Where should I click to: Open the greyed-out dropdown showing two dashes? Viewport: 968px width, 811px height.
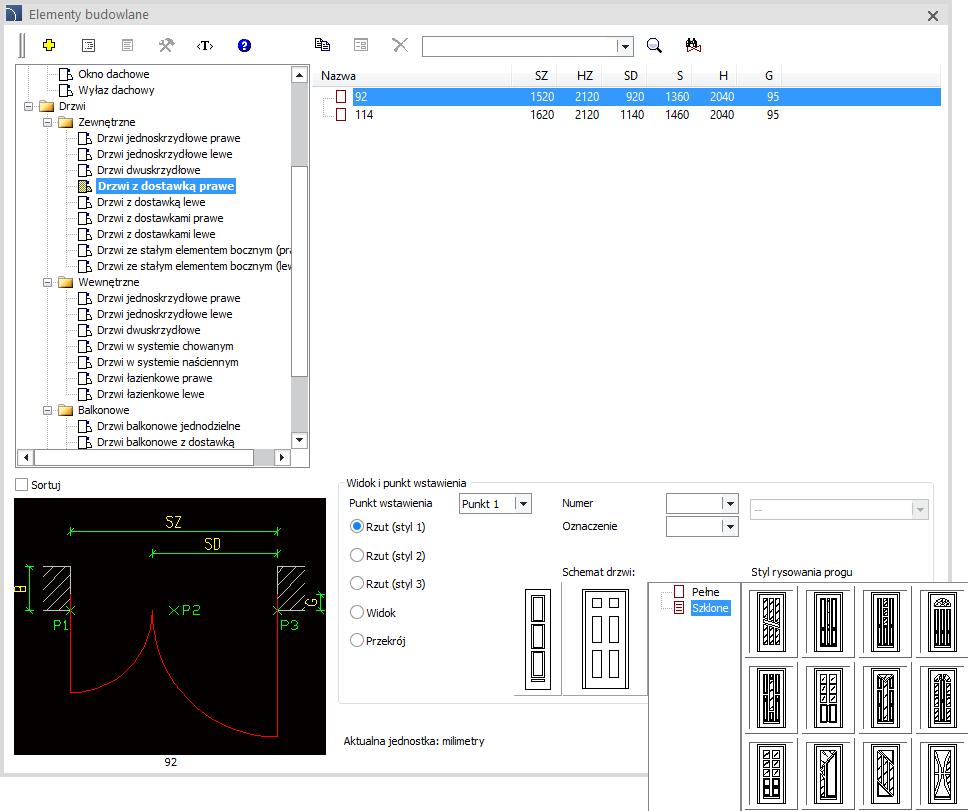[920, 510]
